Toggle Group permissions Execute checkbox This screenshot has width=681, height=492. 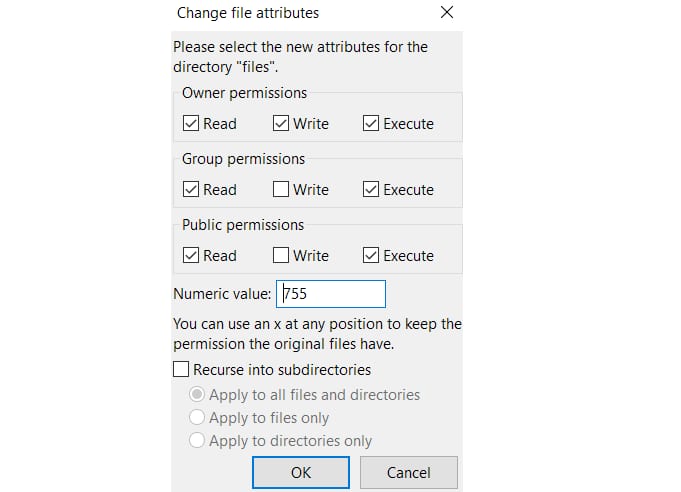click(371, 190)
